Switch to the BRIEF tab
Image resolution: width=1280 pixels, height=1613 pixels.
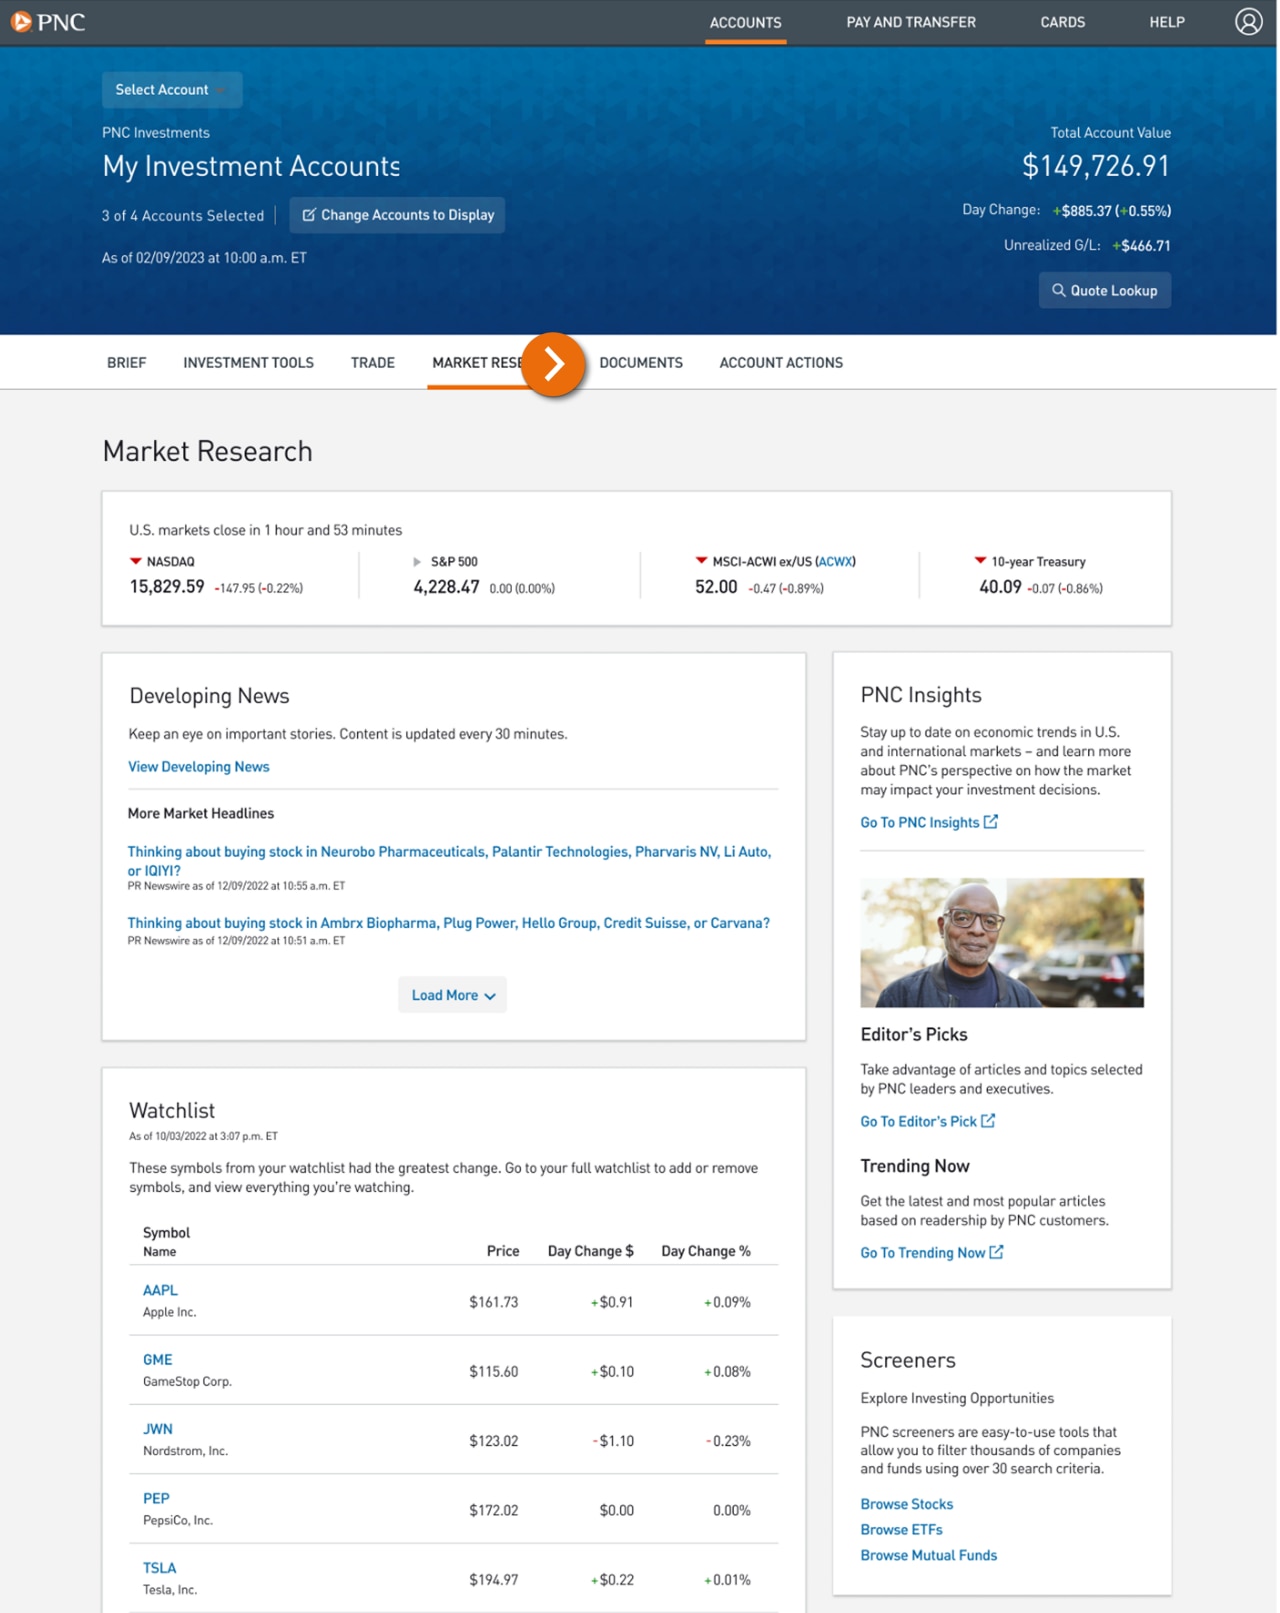coord(127,363)
